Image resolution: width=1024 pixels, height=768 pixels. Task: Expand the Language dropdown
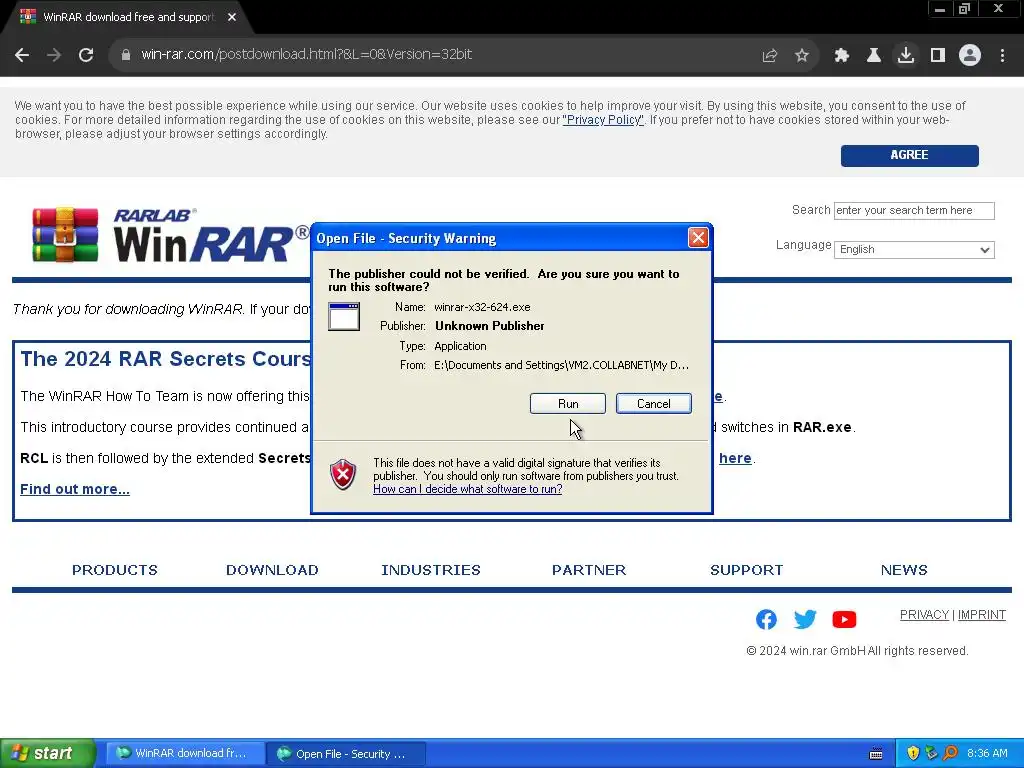[914, 249]
